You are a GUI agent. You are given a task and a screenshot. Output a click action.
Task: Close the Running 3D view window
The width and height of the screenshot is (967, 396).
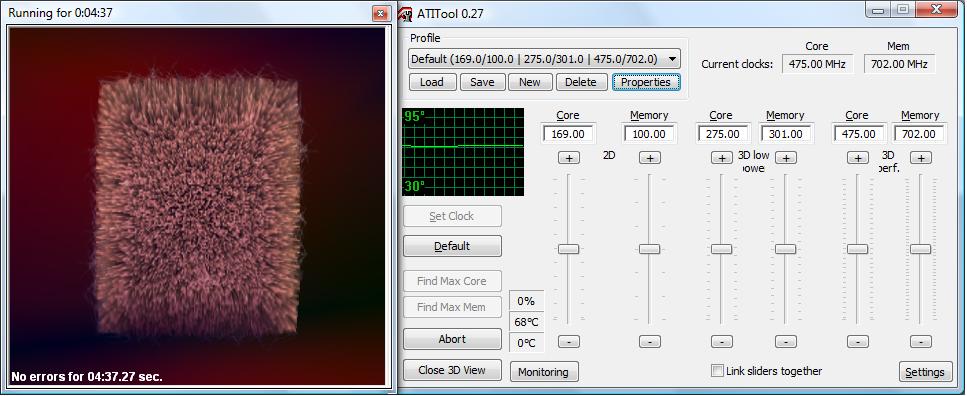381,12
